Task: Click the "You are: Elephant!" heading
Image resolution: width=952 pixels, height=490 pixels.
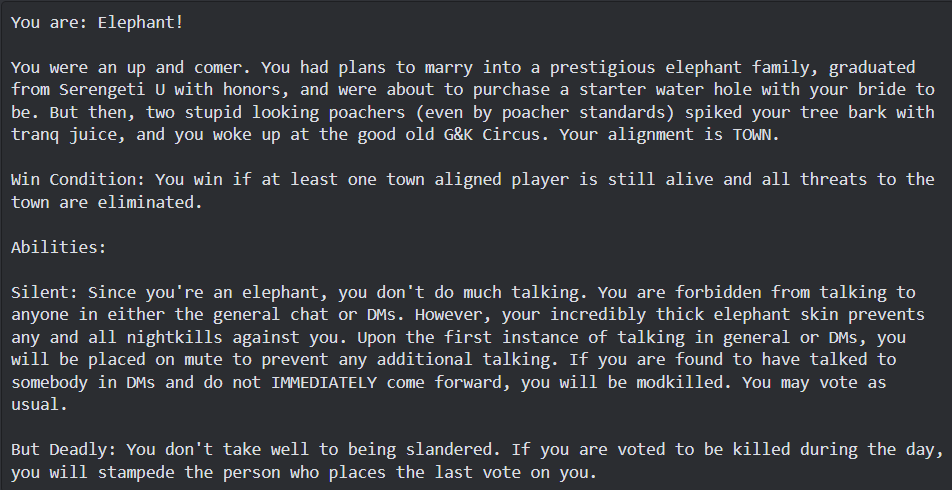Action: (97, 22)
